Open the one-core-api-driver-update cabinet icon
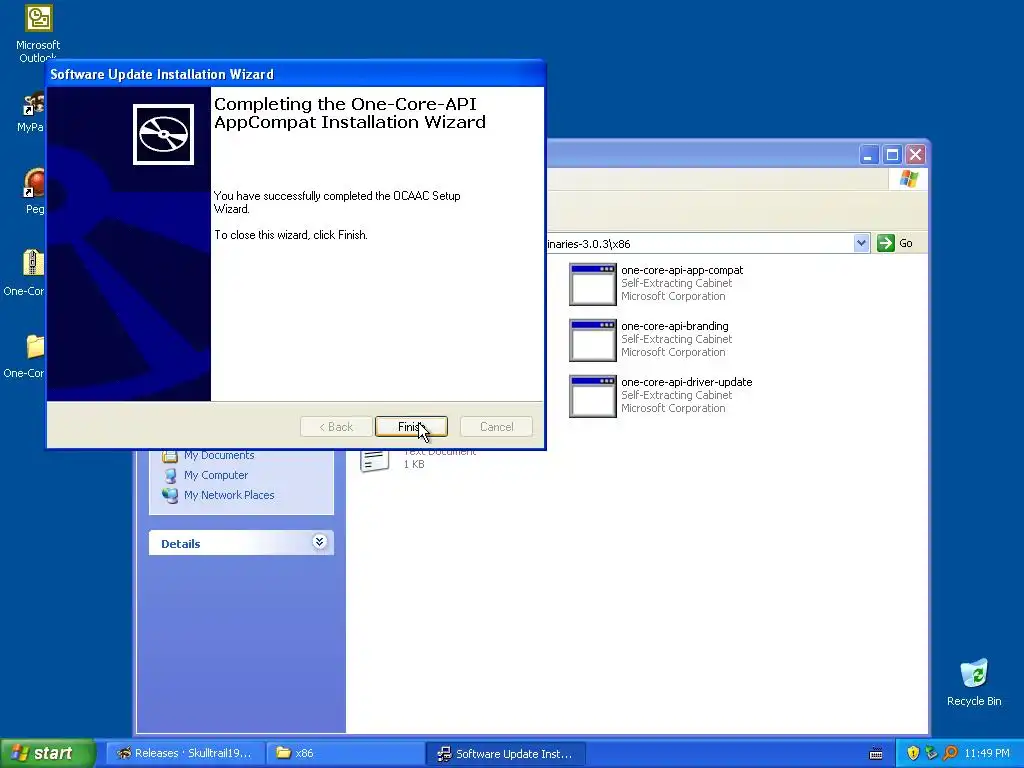The height and width of the screenshot is (768, 1024). point(592,396)
